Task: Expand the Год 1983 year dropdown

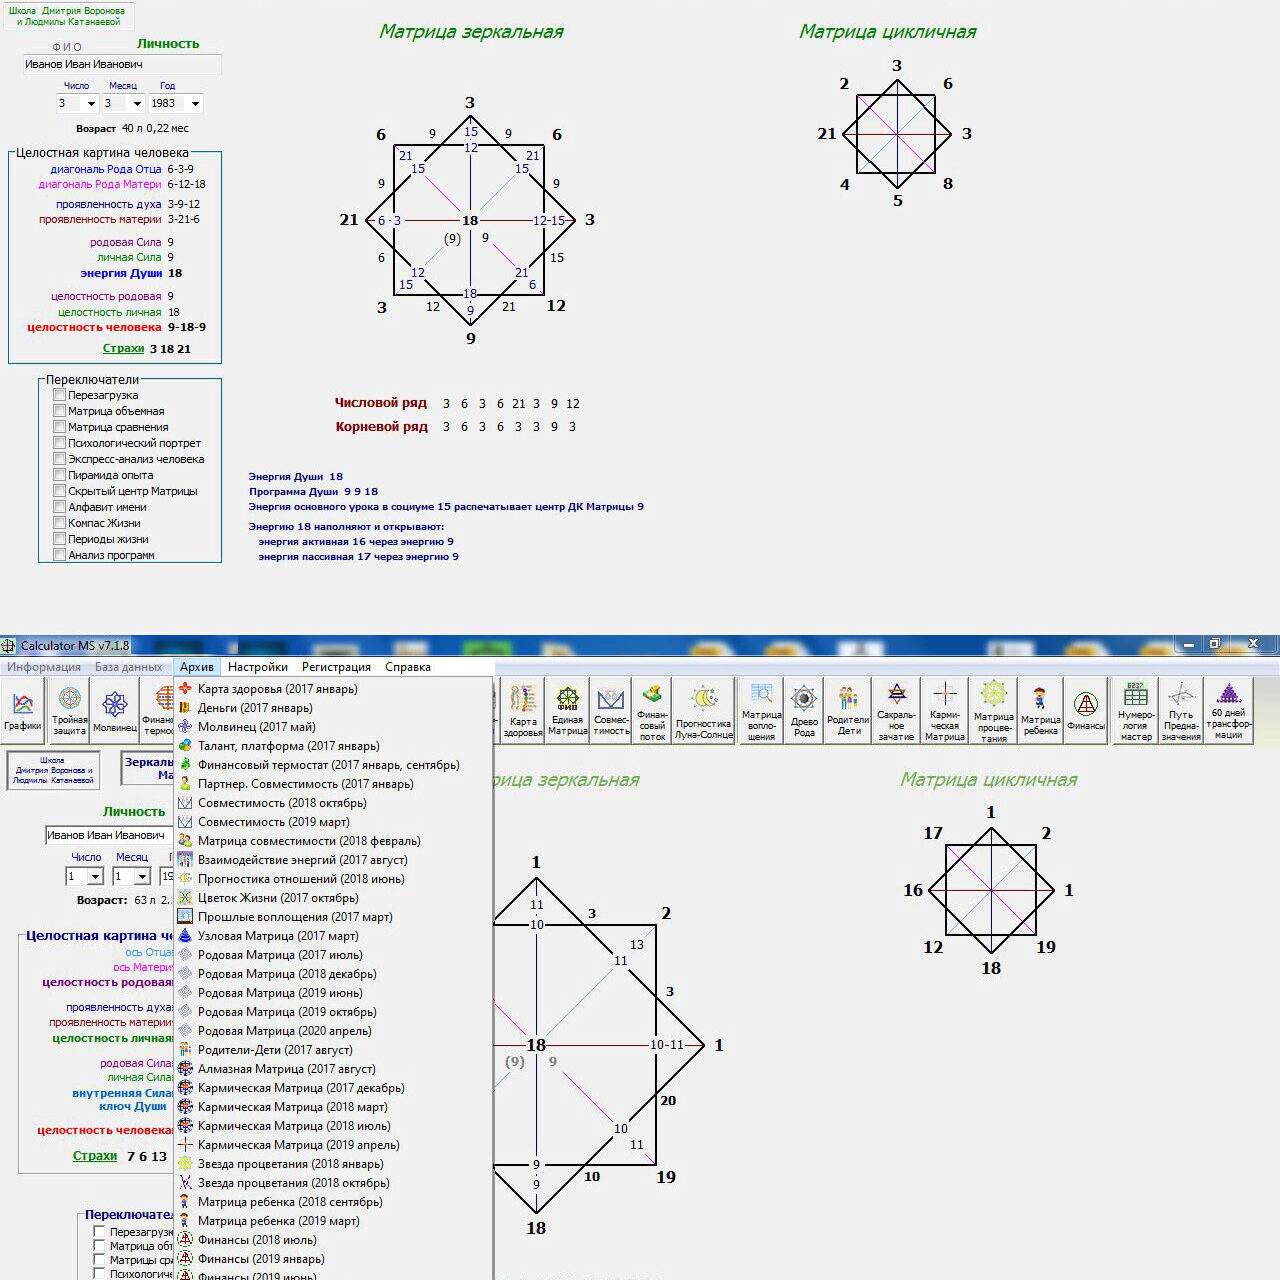Action: [x=195, y=104]
